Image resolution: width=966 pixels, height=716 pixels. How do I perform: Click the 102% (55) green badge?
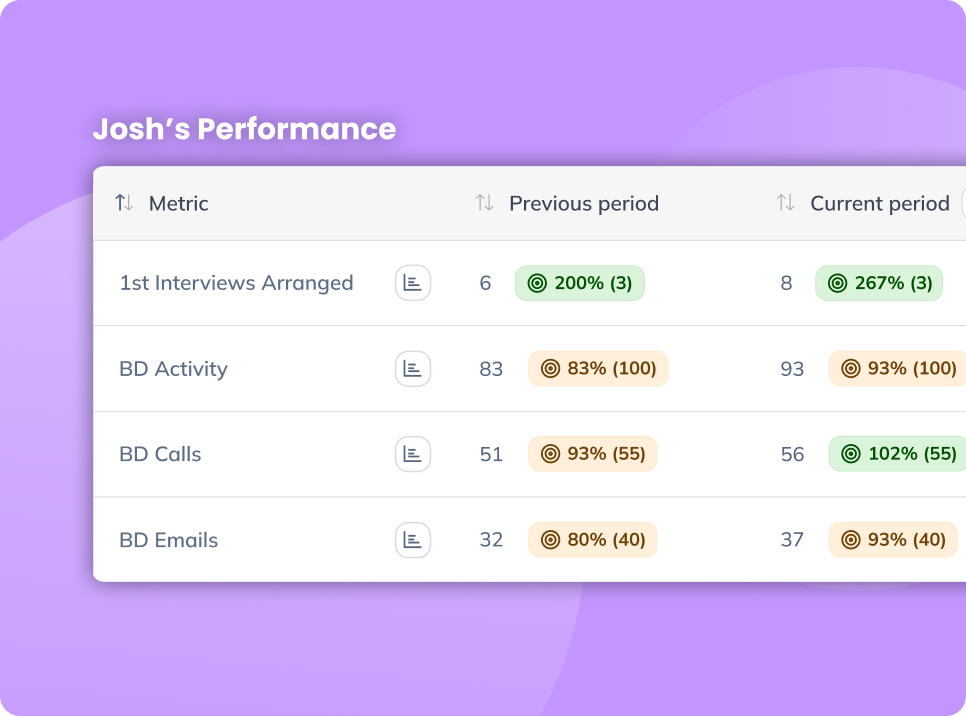(x=897, y=454)
